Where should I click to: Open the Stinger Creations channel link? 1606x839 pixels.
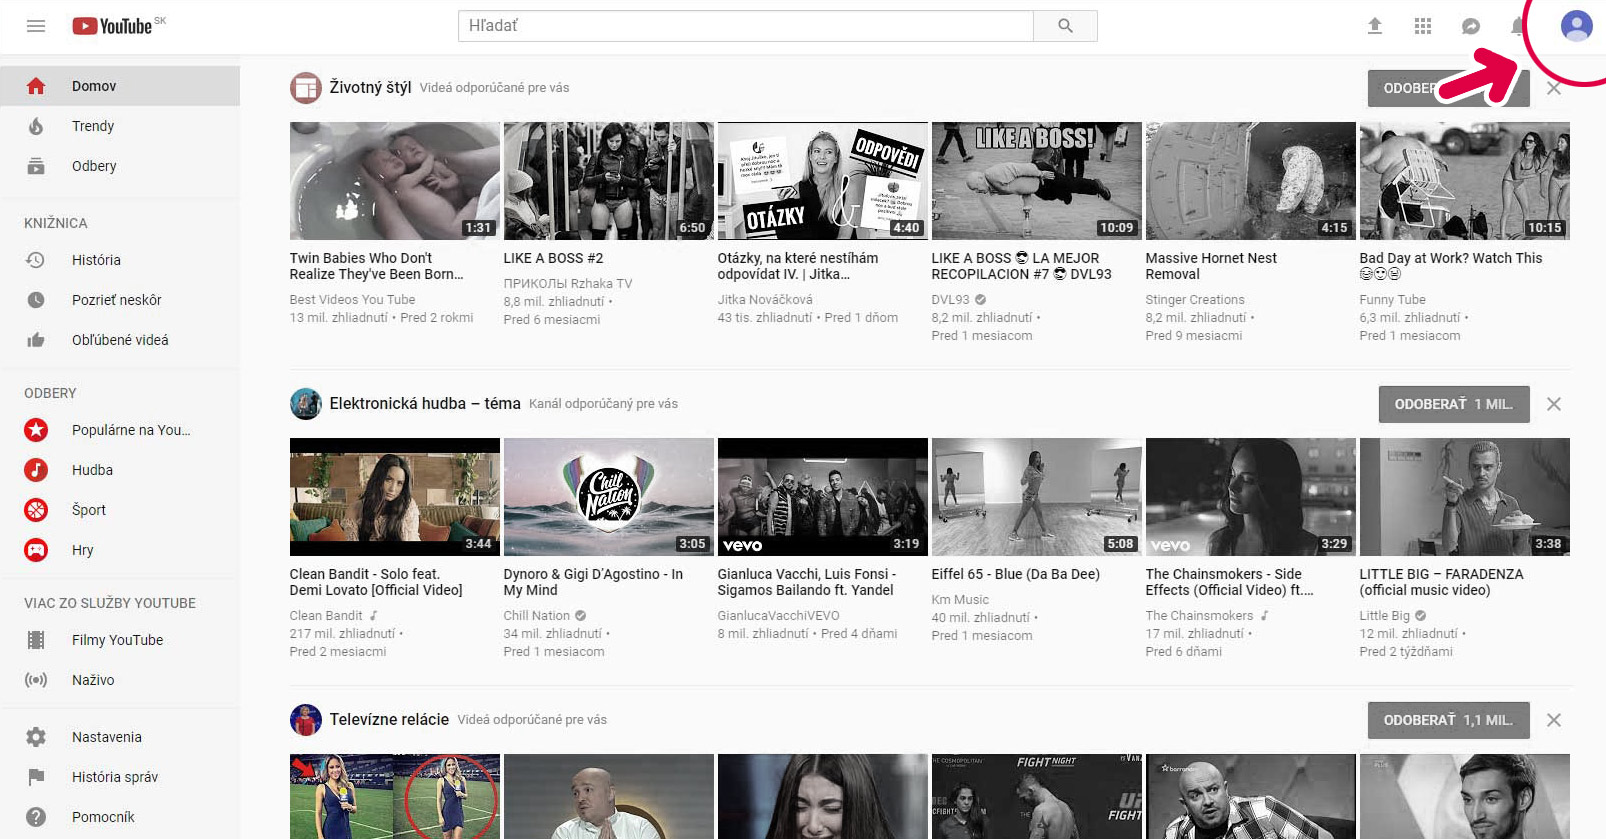[1195, 300]
